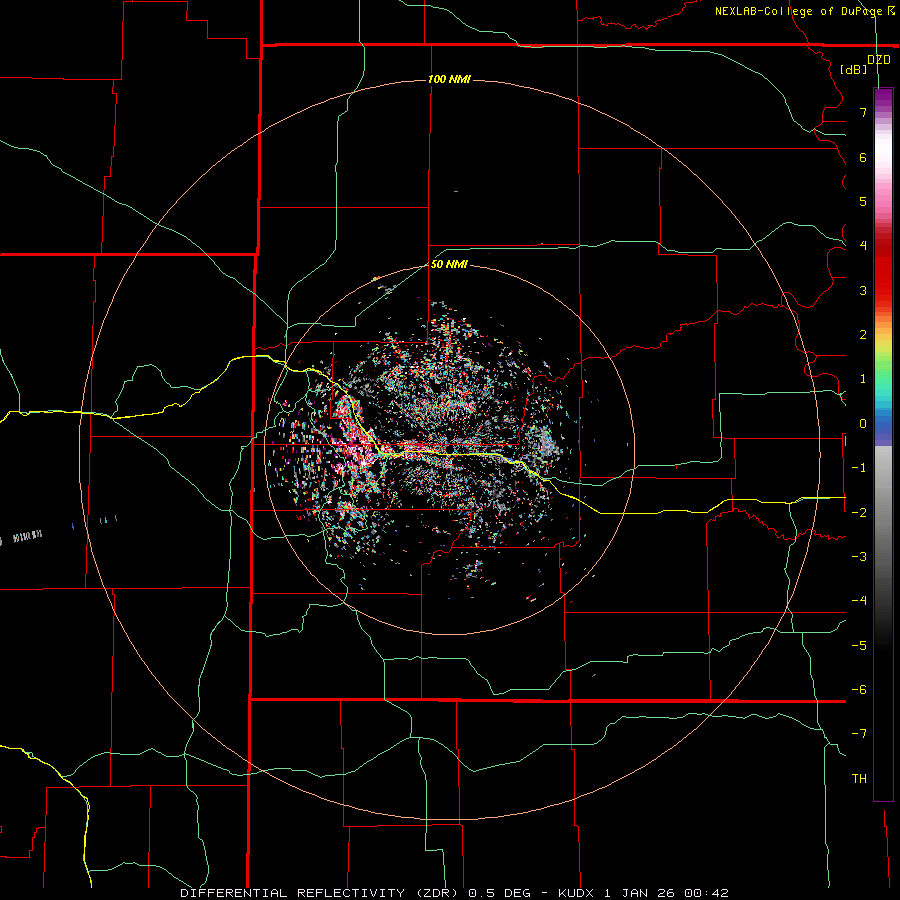Click the '3' value on color scale
Viewport: 900px width, 900px height.
[863, 290]
